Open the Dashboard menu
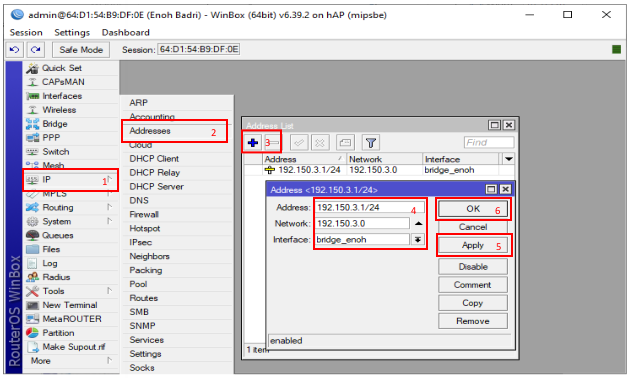This screenshot has width=630, height=378. [x=125, y=33]
